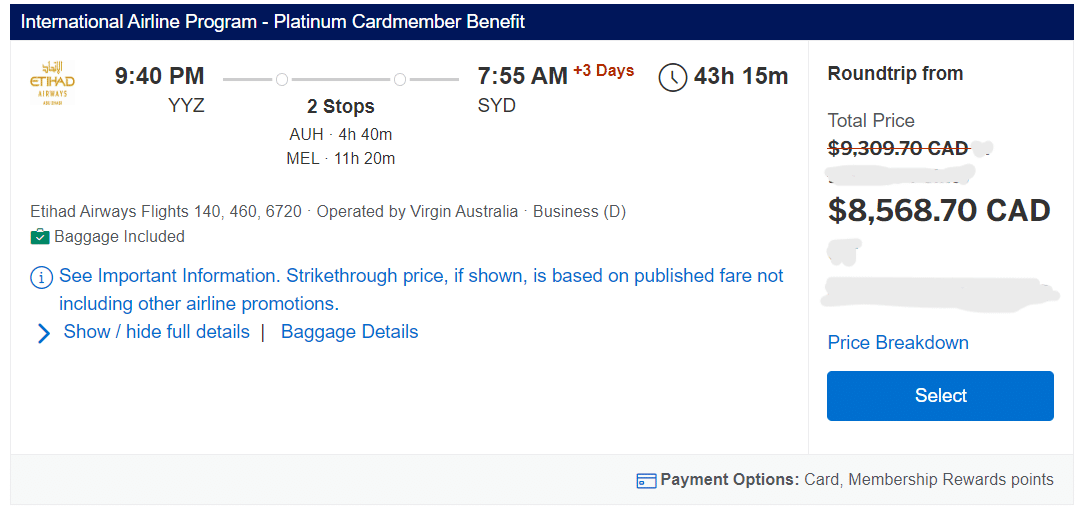Click the green Baggage Included suitcase icon
The width and height of the screenshot is (1085, 521).
pyautogui.click(x=40, y=237)
